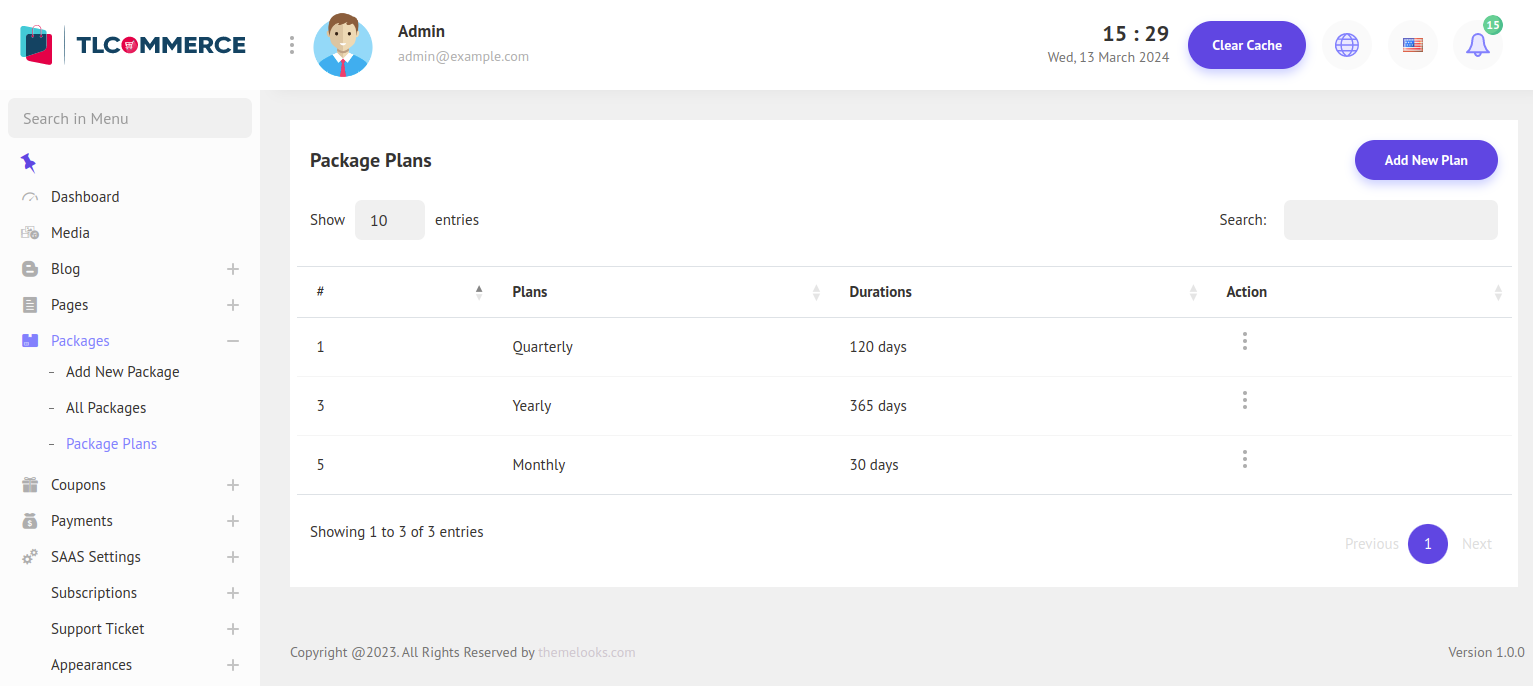Open the US flag language selector
Viewport: 1533px width, 686px height.
tap(1412, 45)
